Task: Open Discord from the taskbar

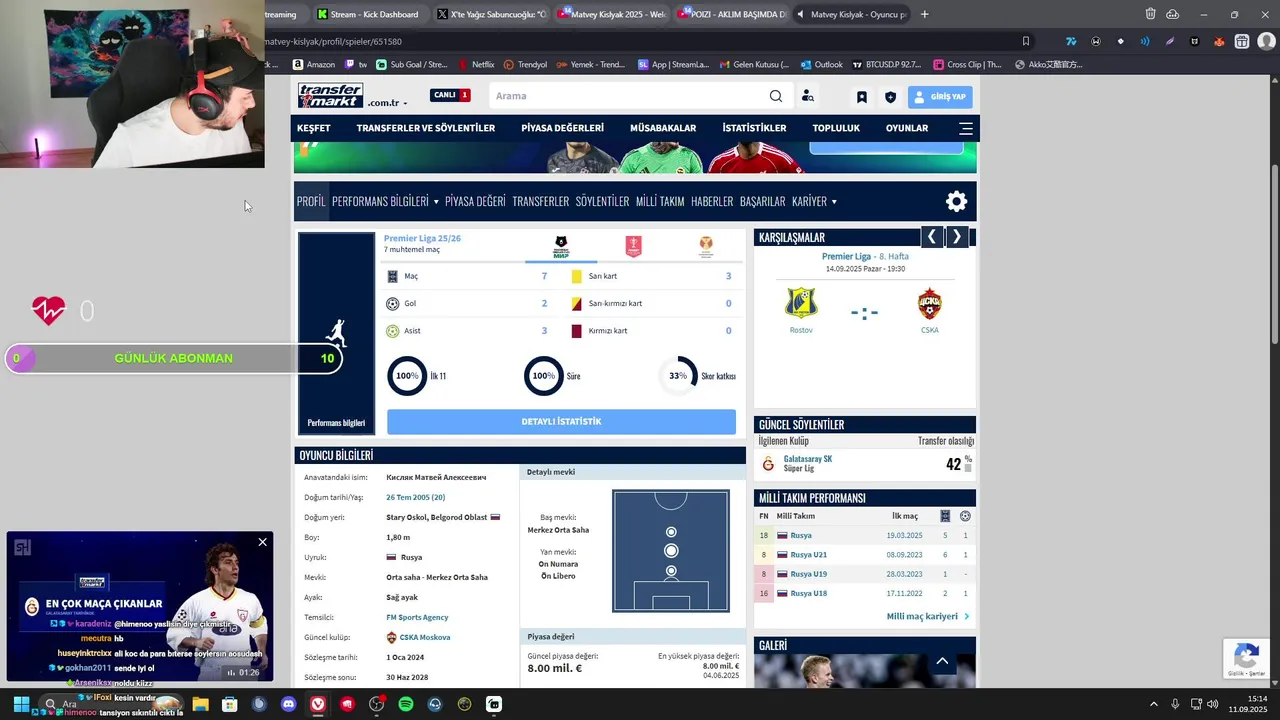Action: pyautogui.click(x=289, y=704)
